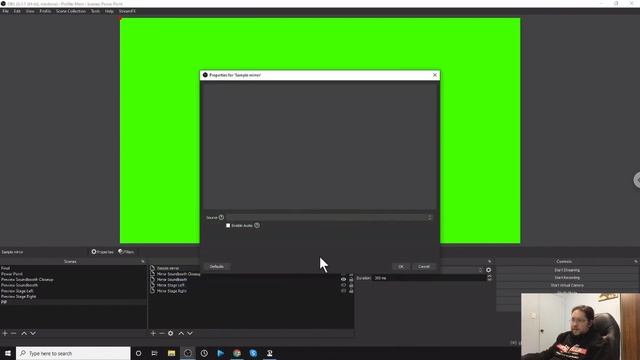Toggle the lock for Mirror Stage Left source
This screenshot has height=360, width=640.
pyautogui.click(x=351, y=285)
